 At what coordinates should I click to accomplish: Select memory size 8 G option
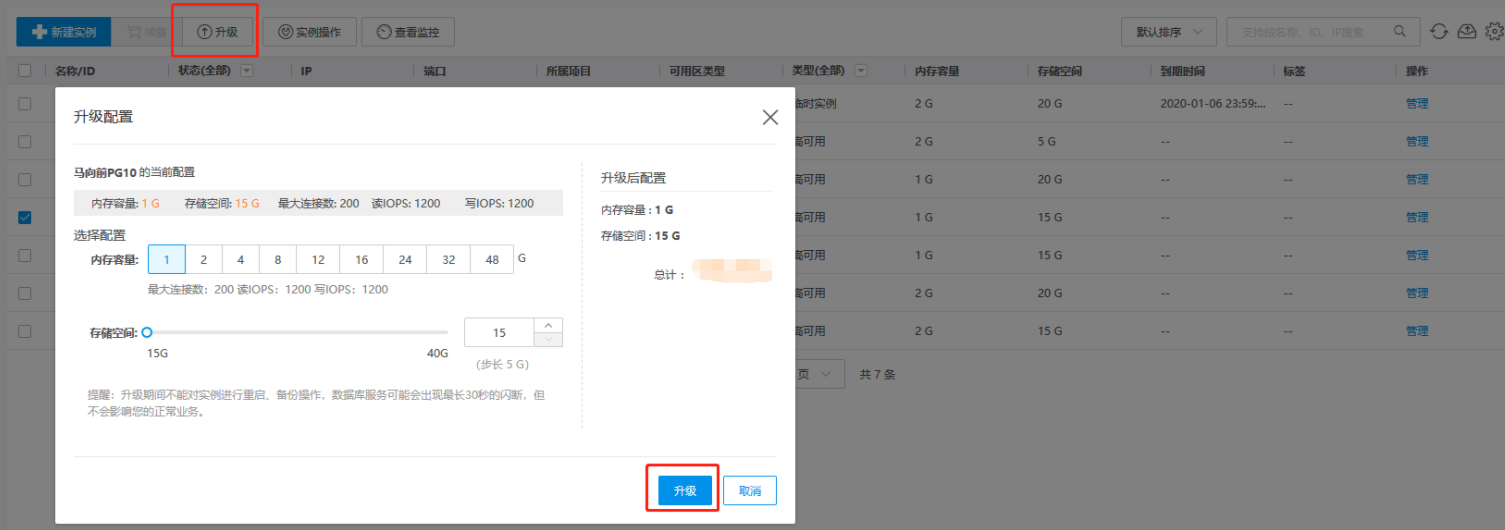278,259
